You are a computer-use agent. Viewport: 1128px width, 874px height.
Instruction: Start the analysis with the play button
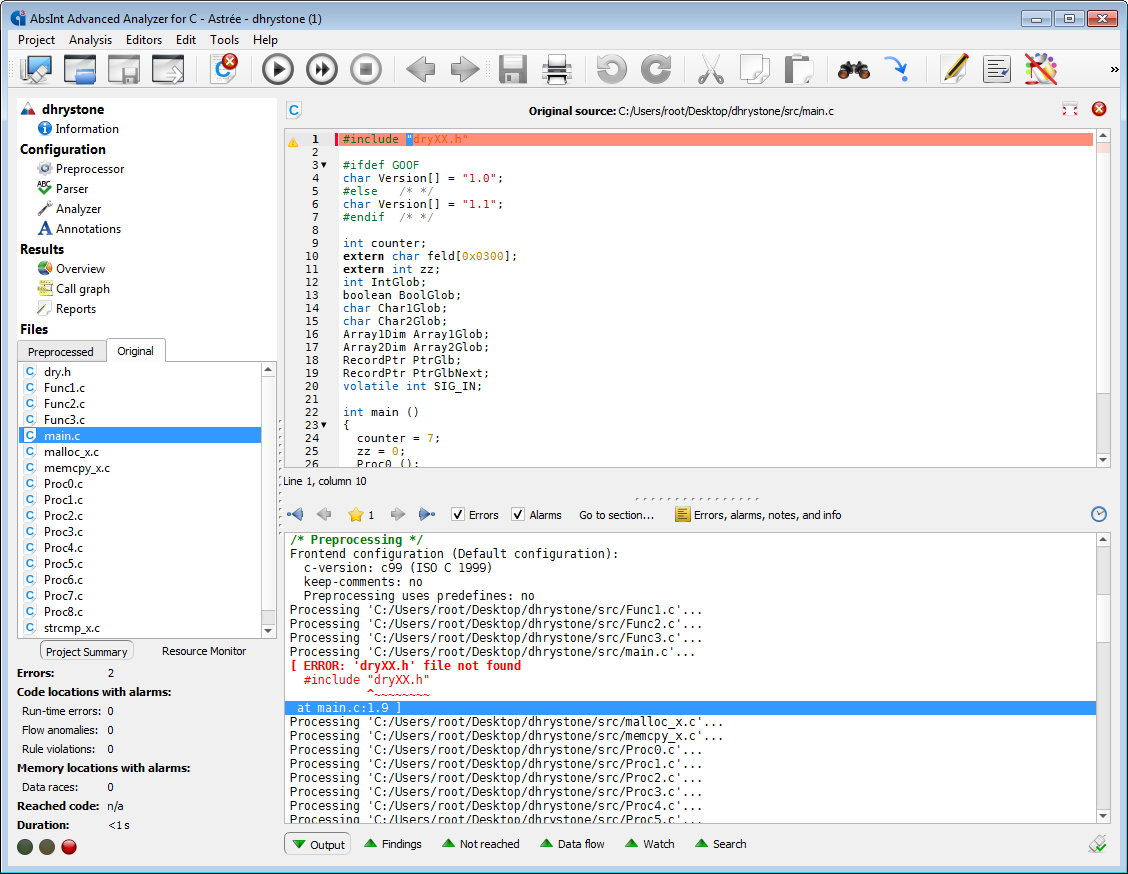pos(278,70)
